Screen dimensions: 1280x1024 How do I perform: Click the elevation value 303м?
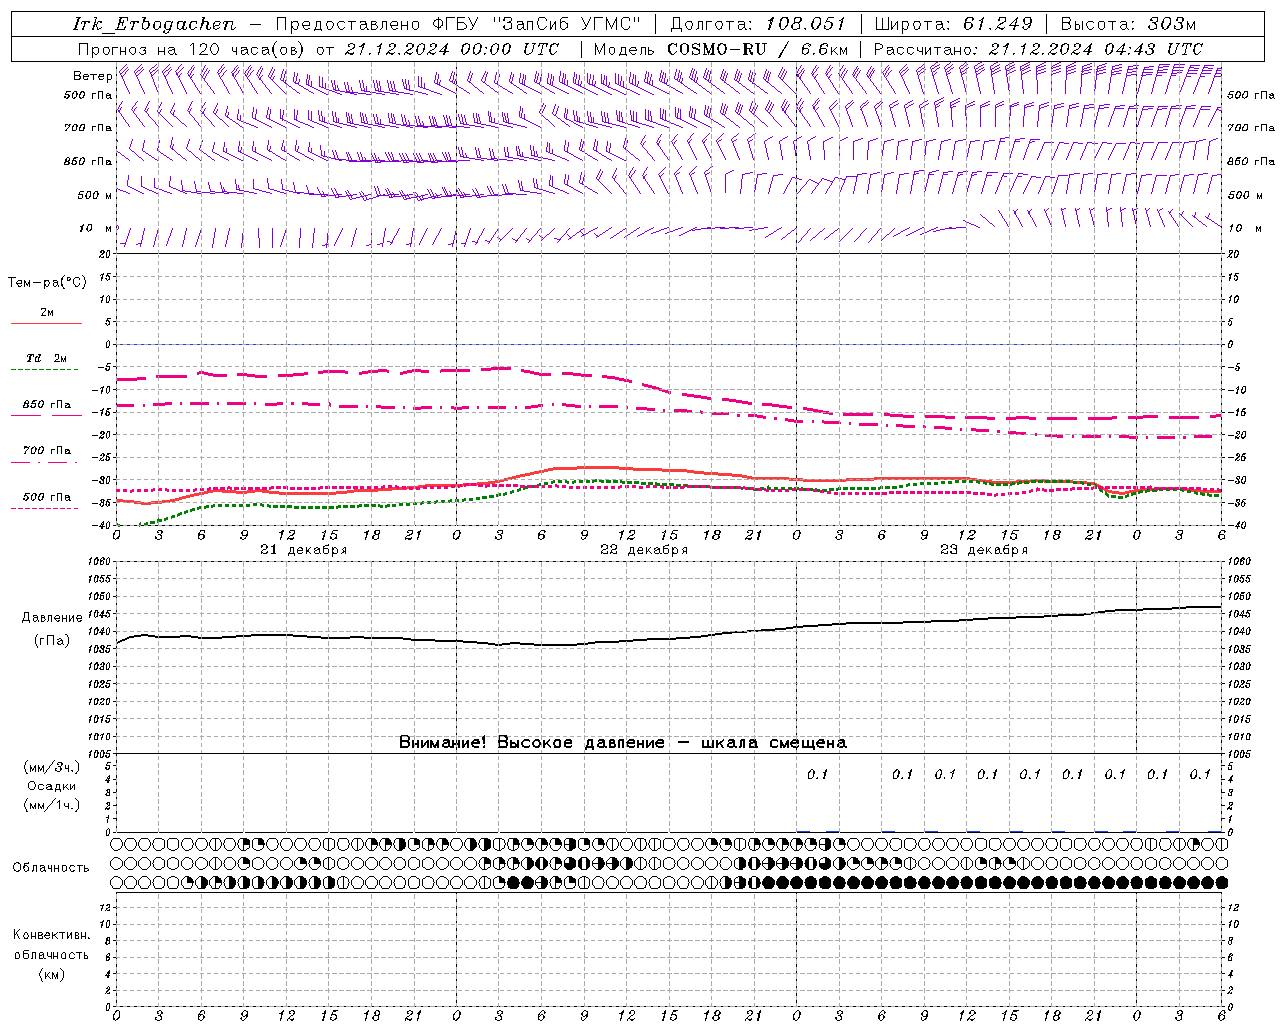tap(1170, 24)
